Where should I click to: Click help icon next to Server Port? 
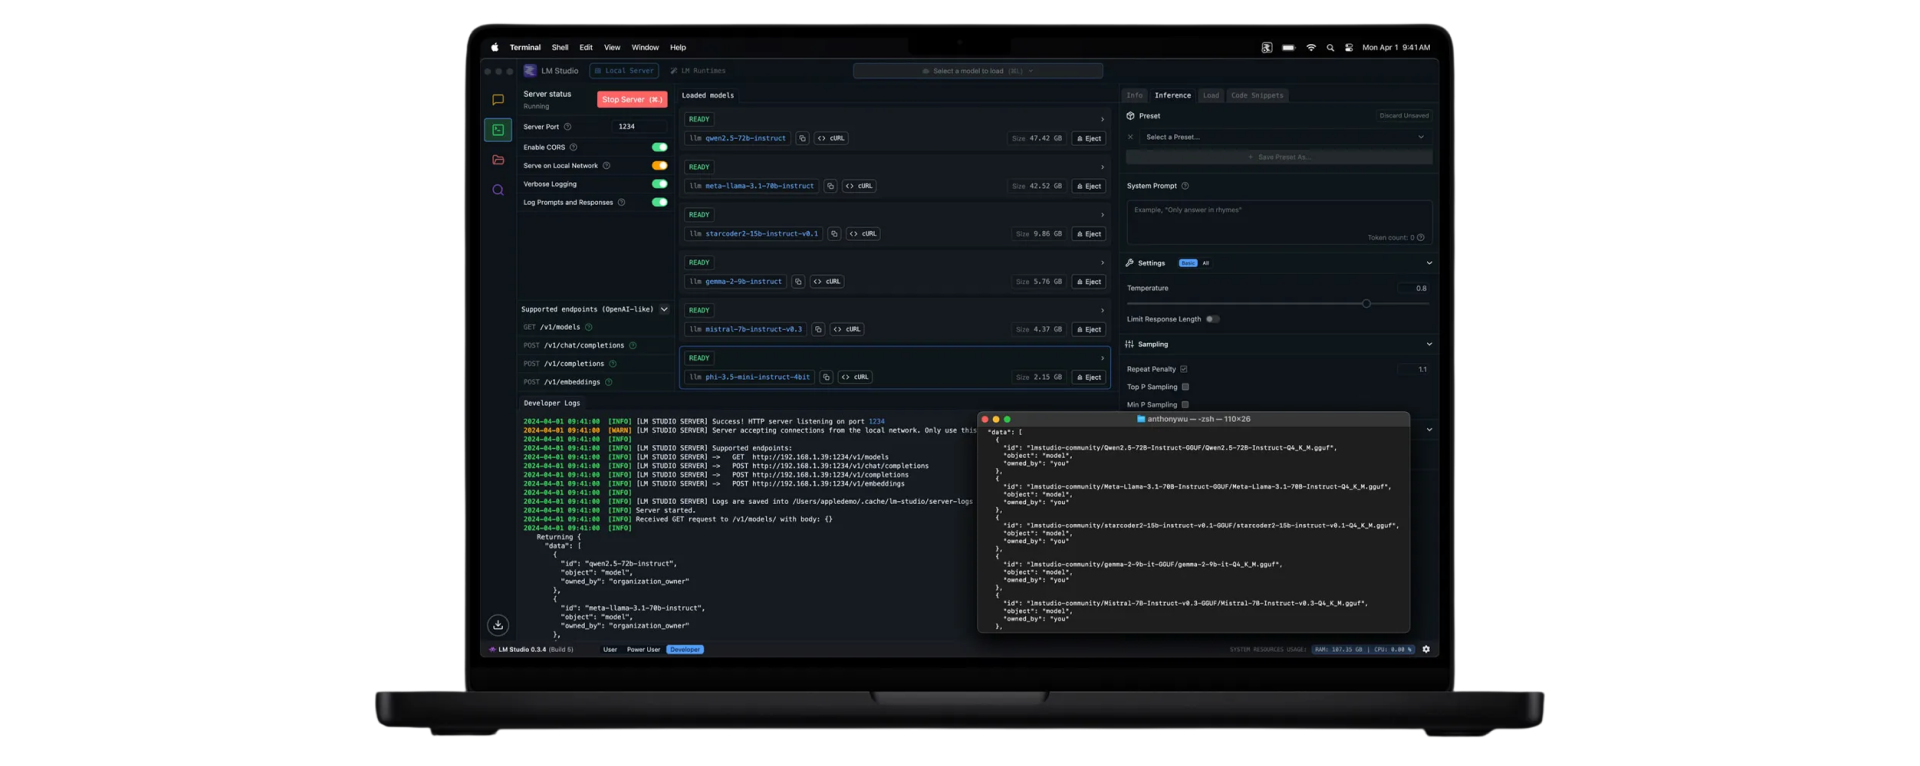tap(567, 127)
